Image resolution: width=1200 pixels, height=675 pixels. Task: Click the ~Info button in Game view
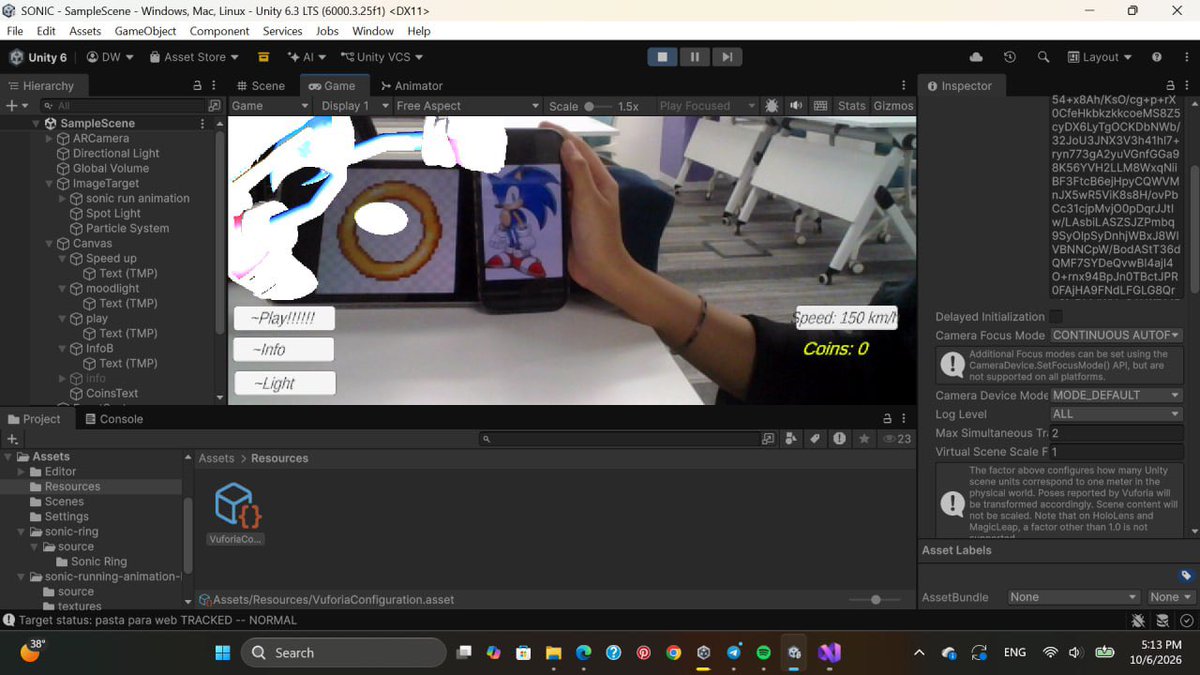tap(284, 350)
